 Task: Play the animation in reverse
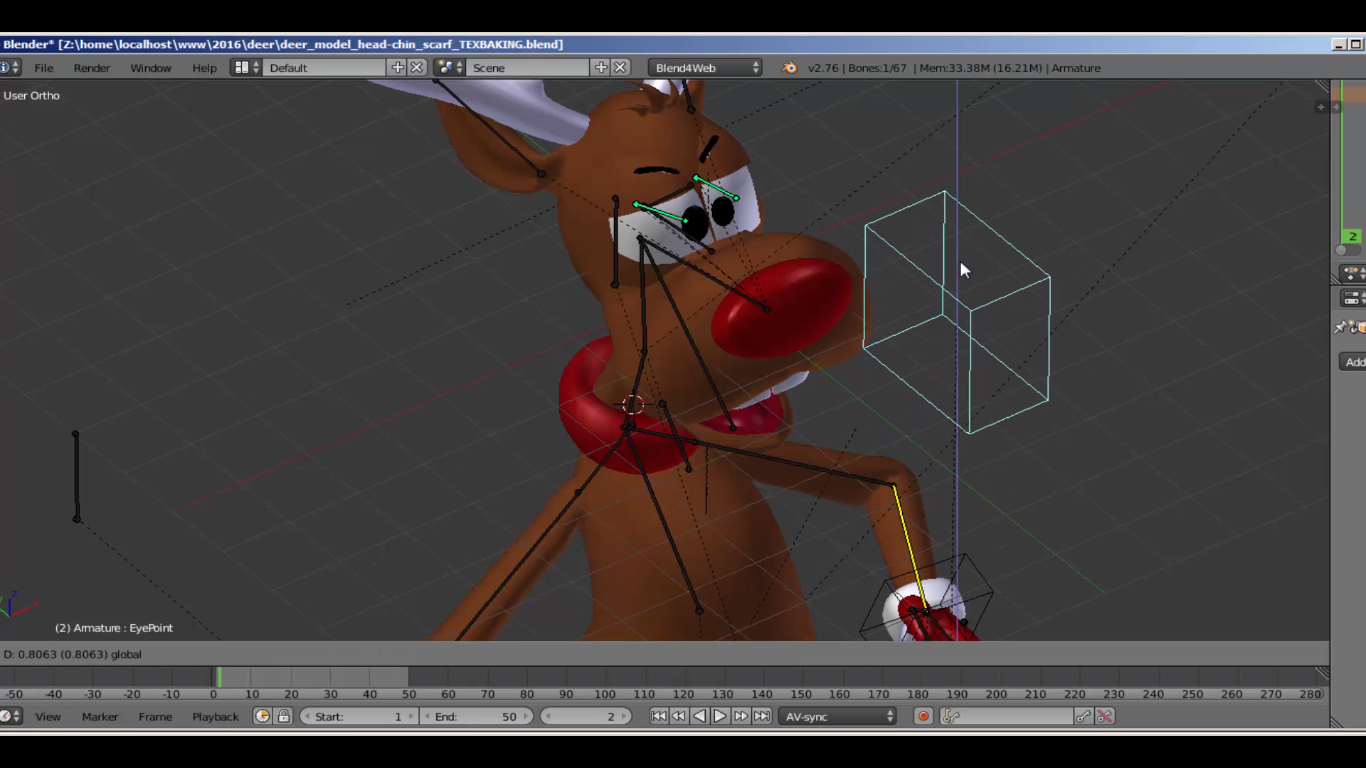pos(699,716)
